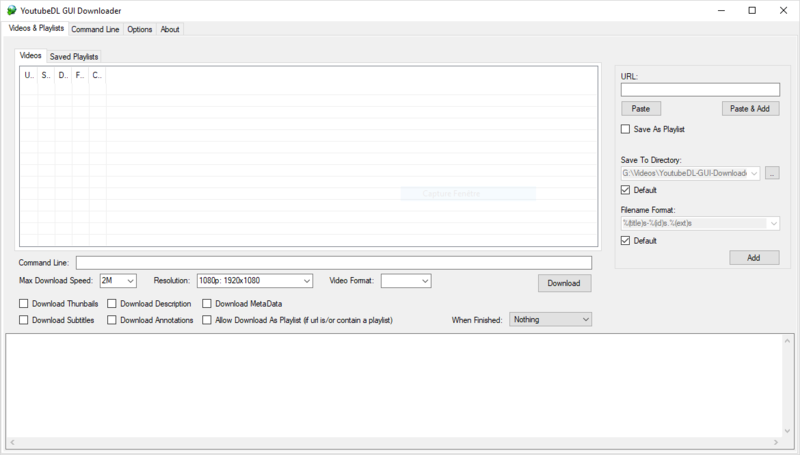This screenshot has height=455, width=800.
Task: Click the Paste & Add button
Action: point(750,109)
